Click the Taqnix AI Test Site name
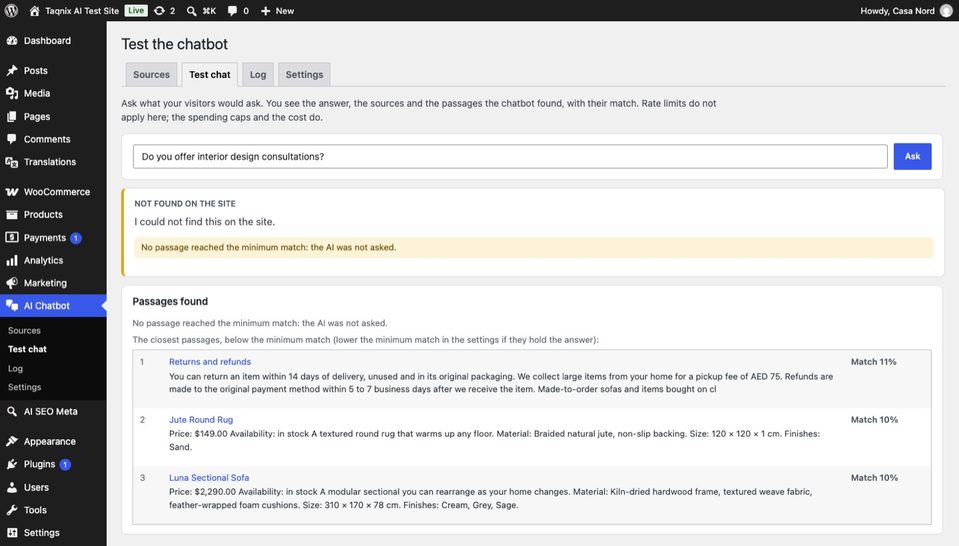The image size is (959, 546). point(82,10)
